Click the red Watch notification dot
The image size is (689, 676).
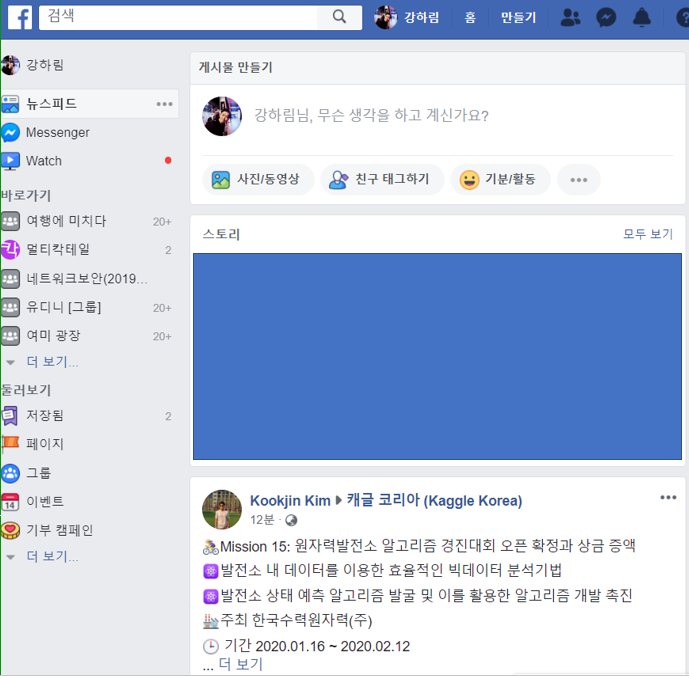168,160
